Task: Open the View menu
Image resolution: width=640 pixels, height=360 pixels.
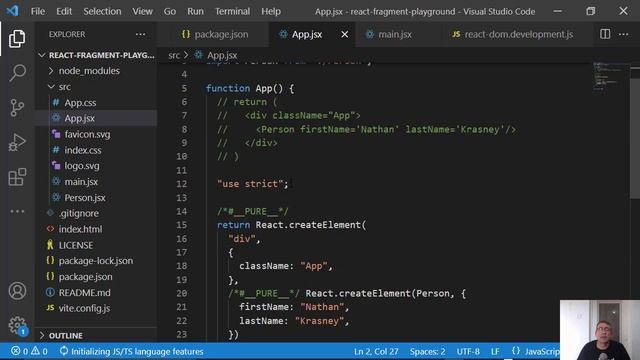Action: [142, 11]
